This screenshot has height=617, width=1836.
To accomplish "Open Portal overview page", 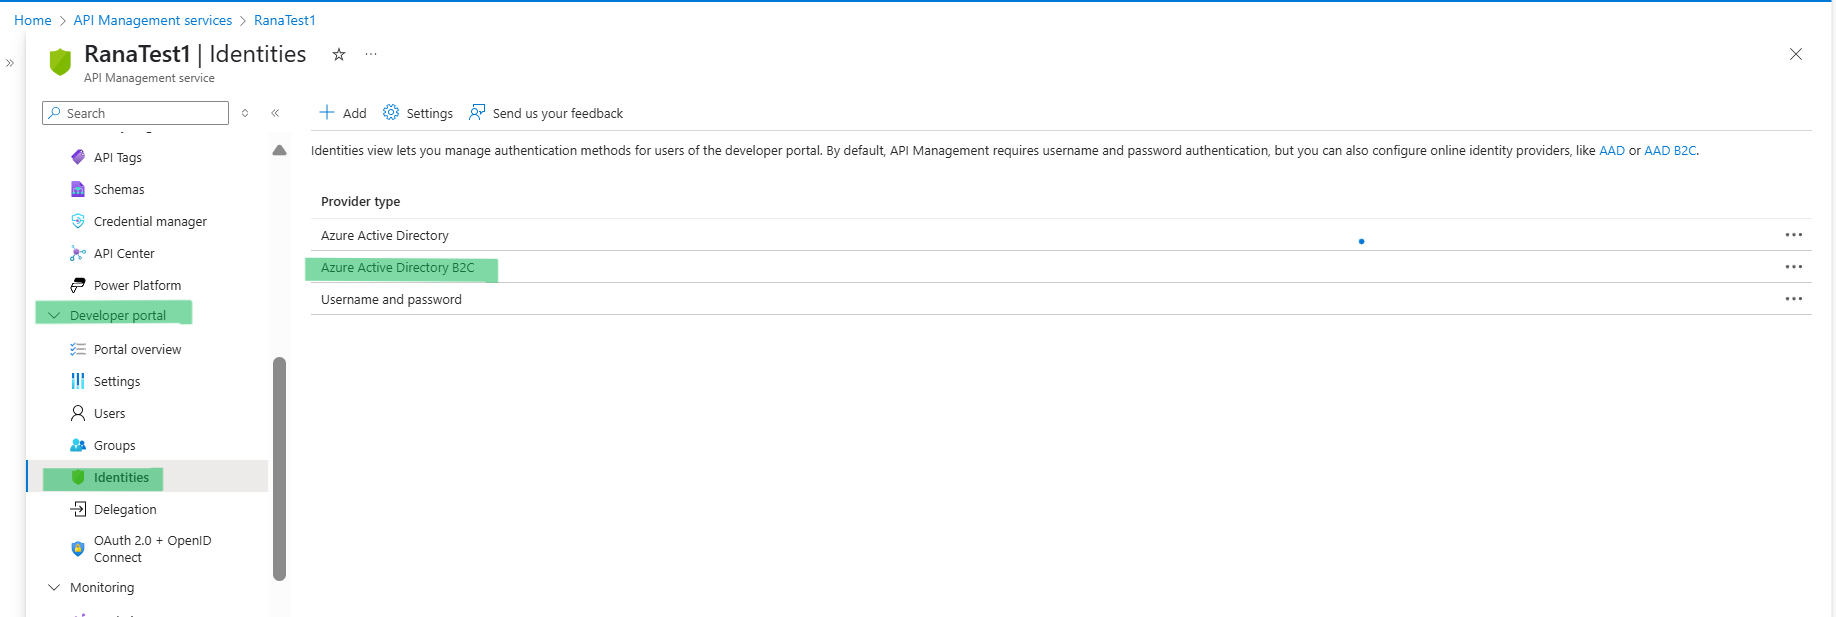I will (137, 349).
